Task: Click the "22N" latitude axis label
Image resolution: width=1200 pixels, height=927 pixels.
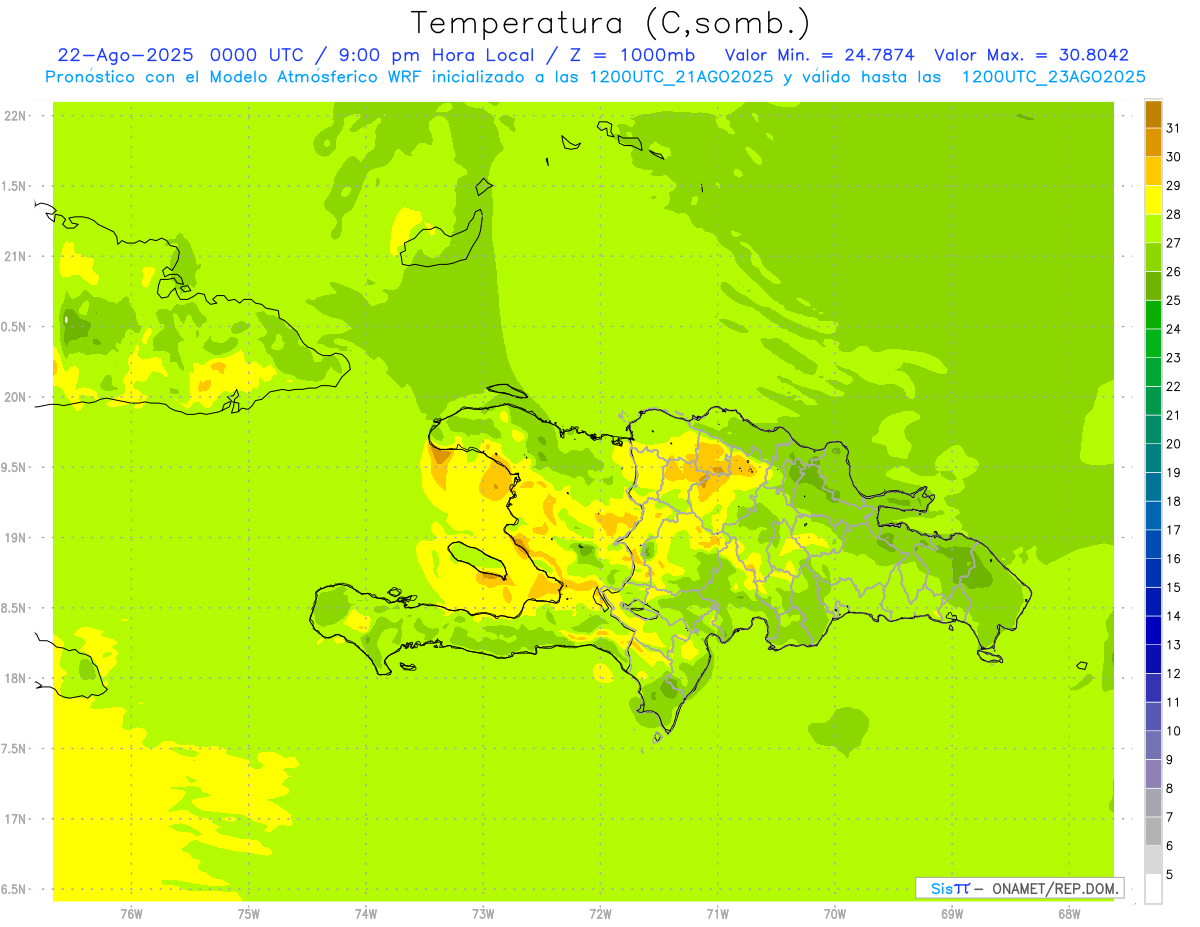Action: pos(14,115)
